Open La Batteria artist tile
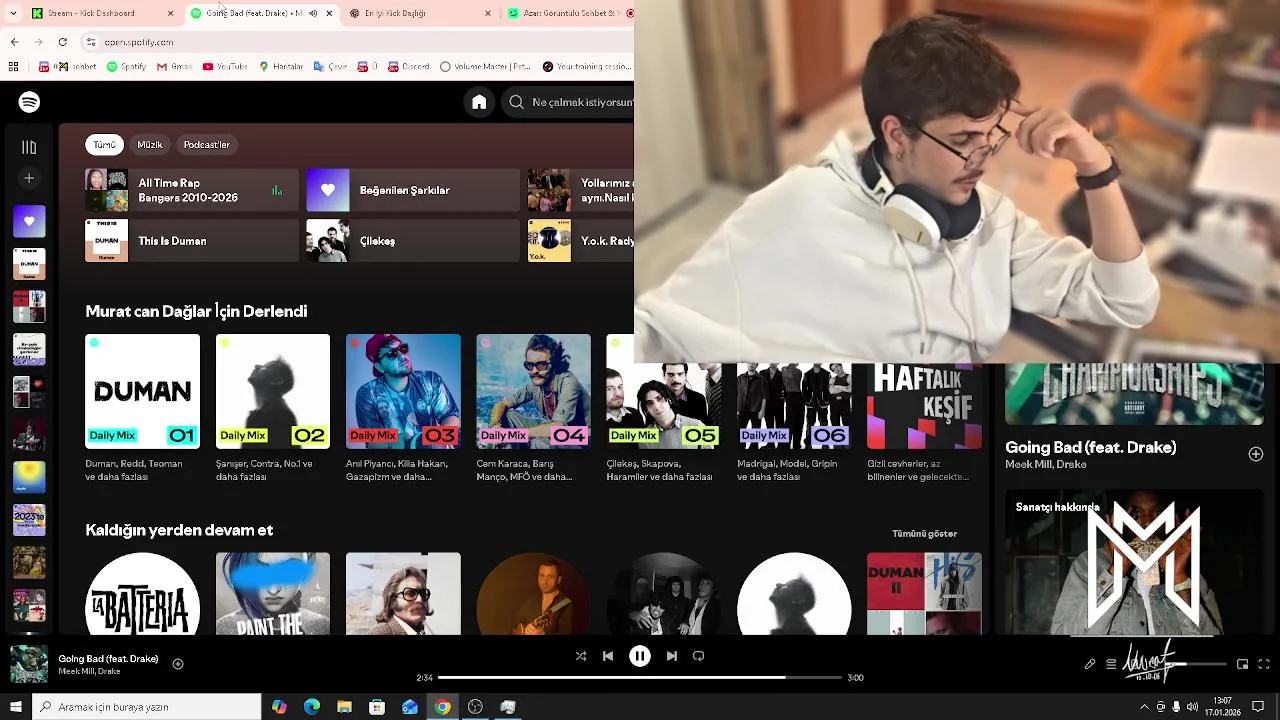1280x720 pixels. pyautogui.click(x=142, y=594)
